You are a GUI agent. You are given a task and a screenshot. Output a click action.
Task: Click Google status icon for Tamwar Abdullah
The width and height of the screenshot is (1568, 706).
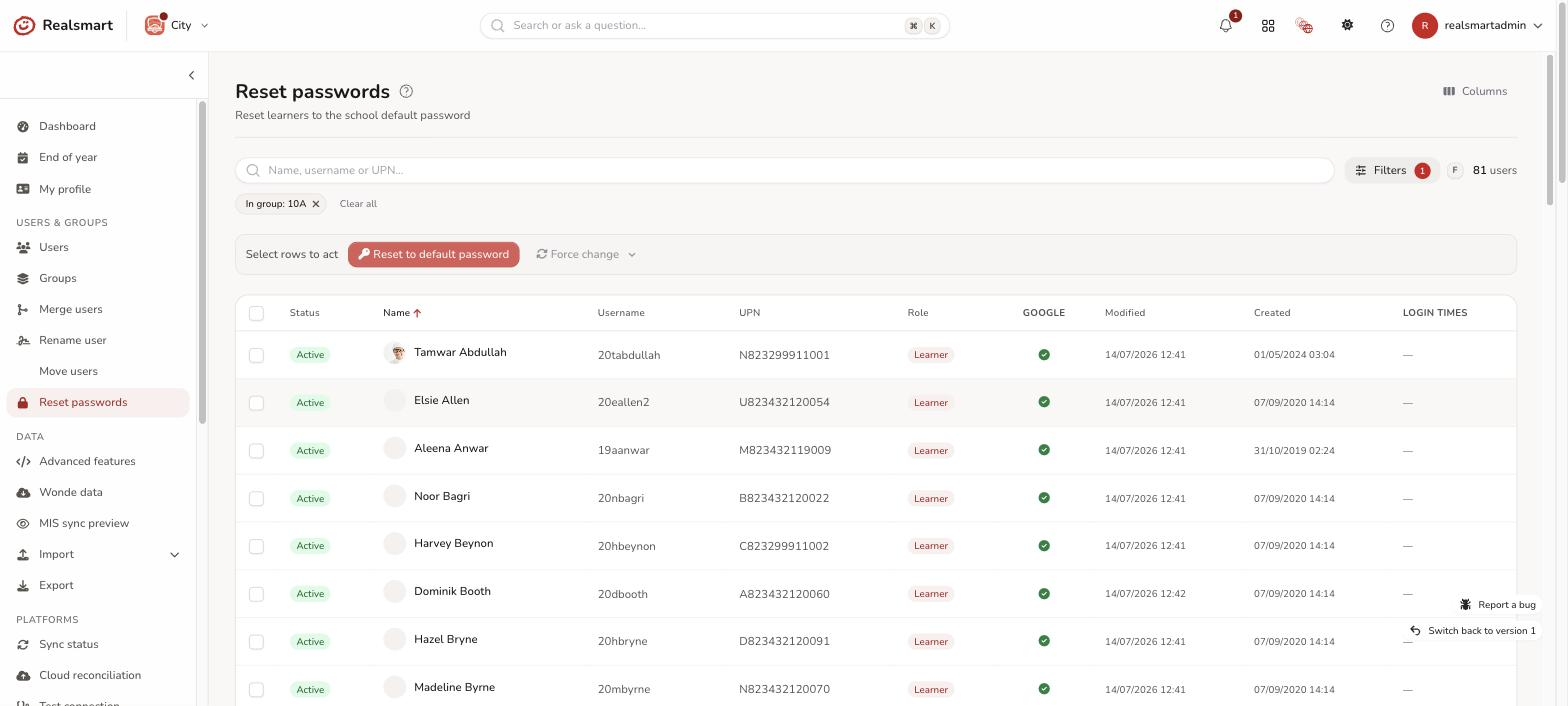pos(1044,355)
